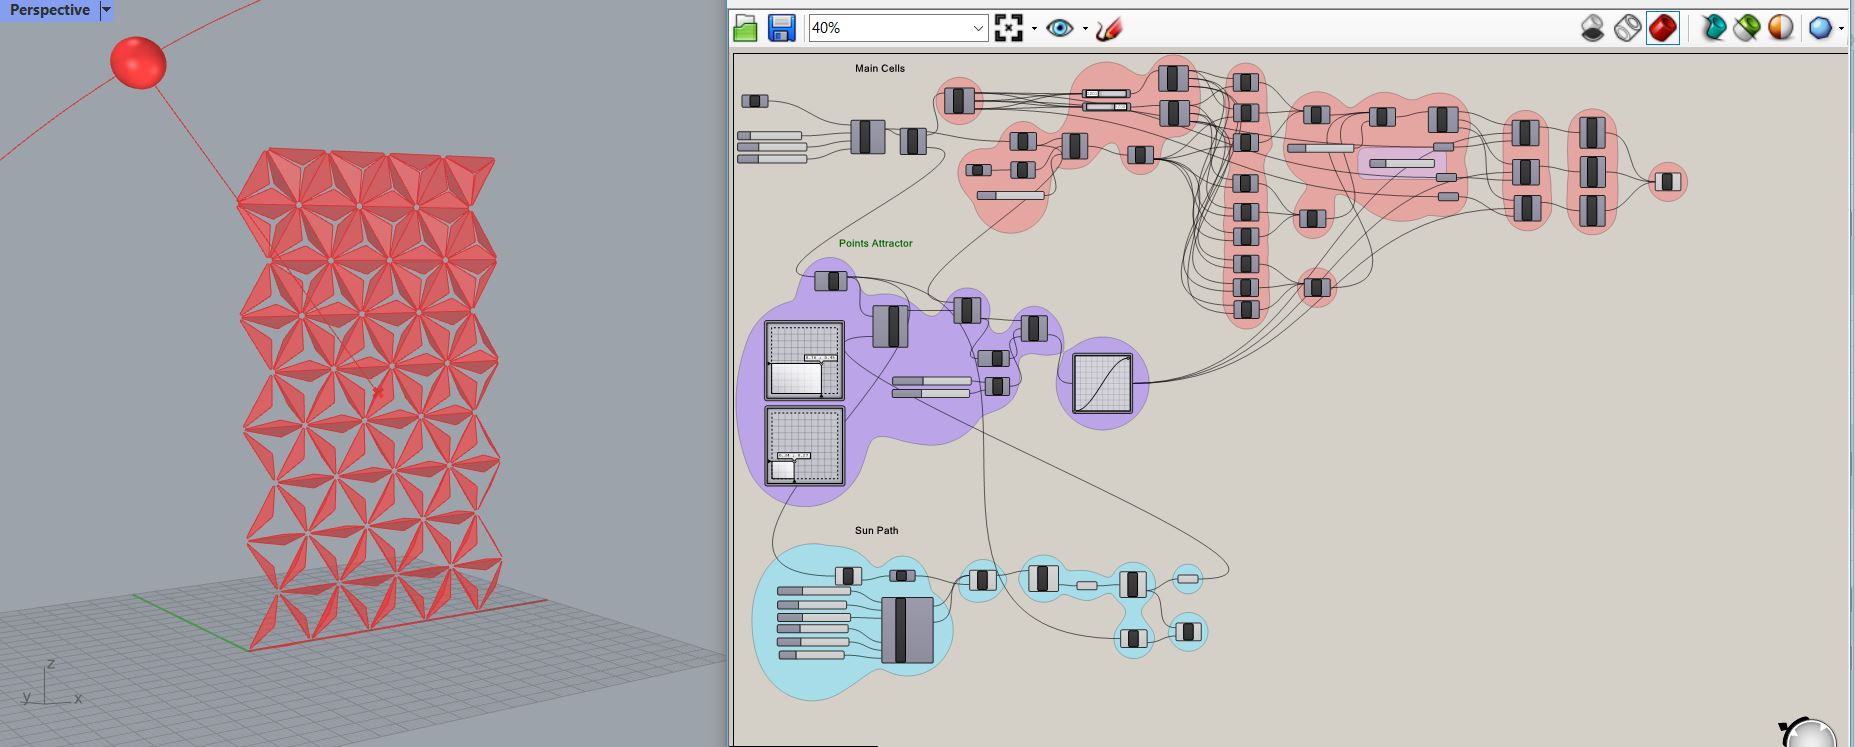Expand the preview mesh quality dropdown arrow
1855x747 pixels.
coord(1841,28)
